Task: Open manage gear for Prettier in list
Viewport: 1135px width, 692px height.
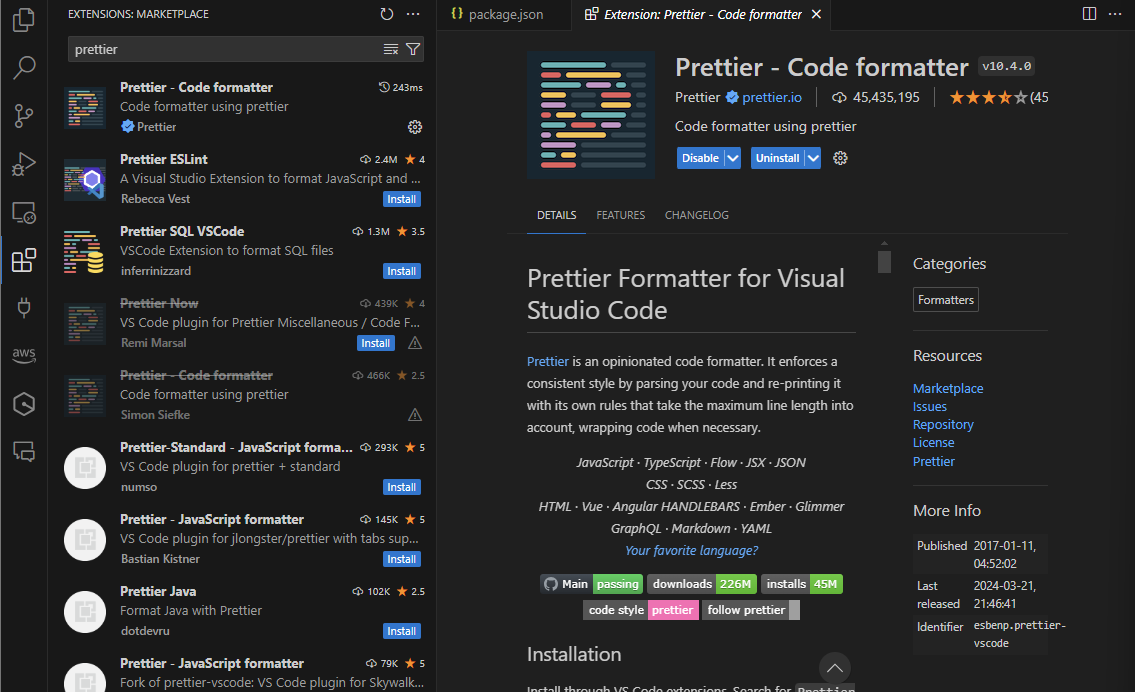Action: pyautogui.click(x=415, y=127)
